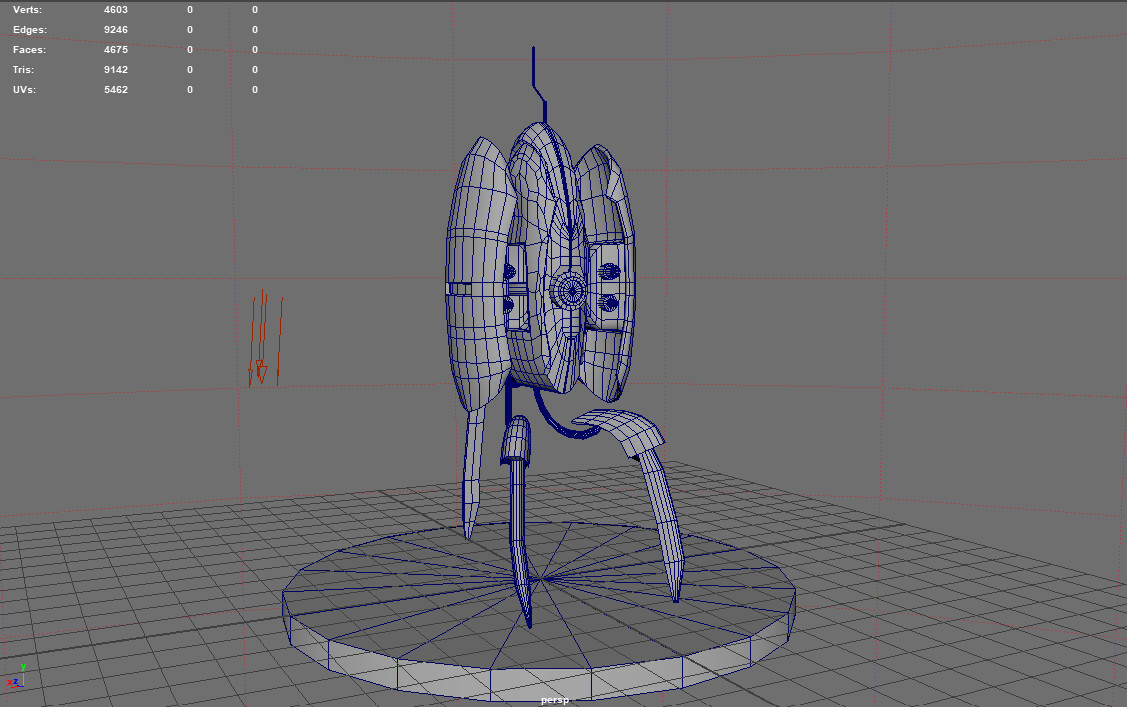Screen dimensions: 1127x707
Task: Click the "Verts:" heads-up label
Action: coord(27,10)
